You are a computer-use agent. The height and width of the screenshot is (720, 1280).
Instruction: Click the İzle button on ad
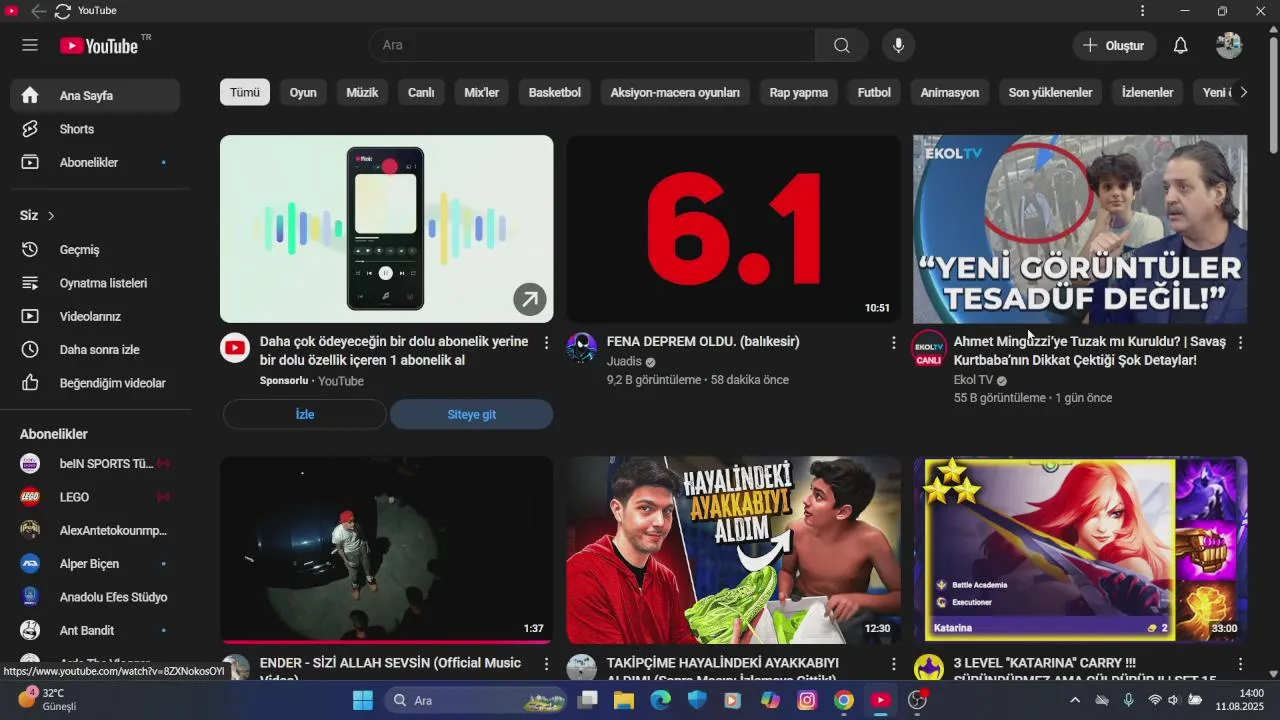(305, 414)
